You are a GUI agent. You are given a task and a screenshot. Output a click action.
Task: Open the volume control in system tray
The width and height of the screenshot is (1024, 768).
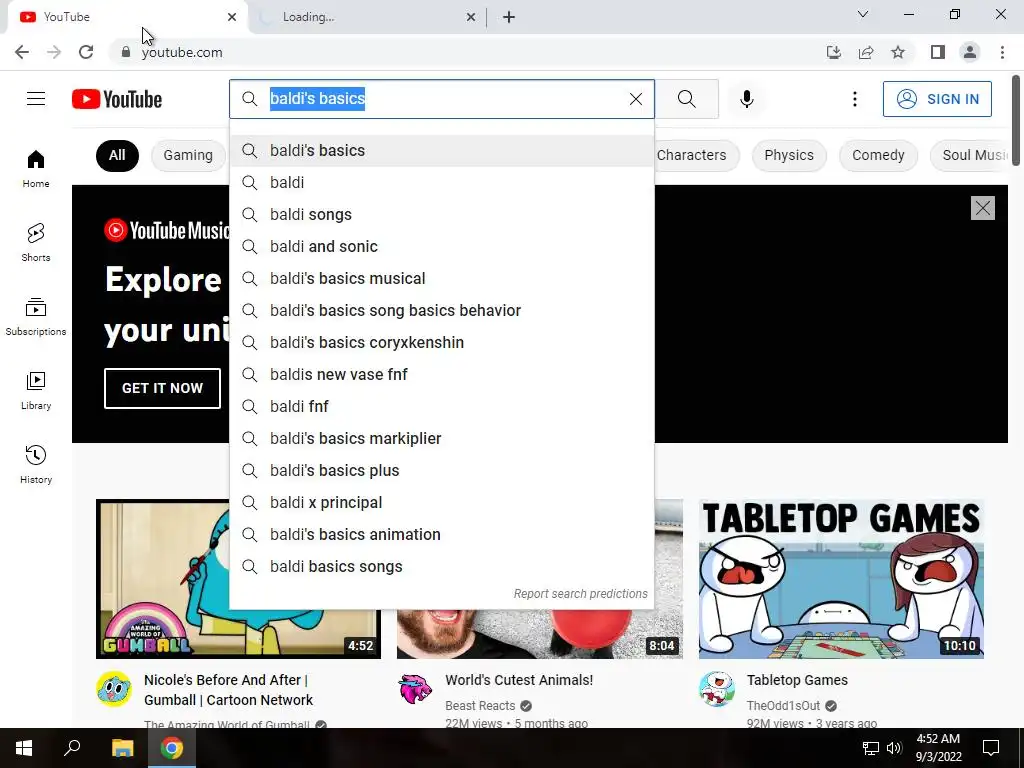coord(894,748)
